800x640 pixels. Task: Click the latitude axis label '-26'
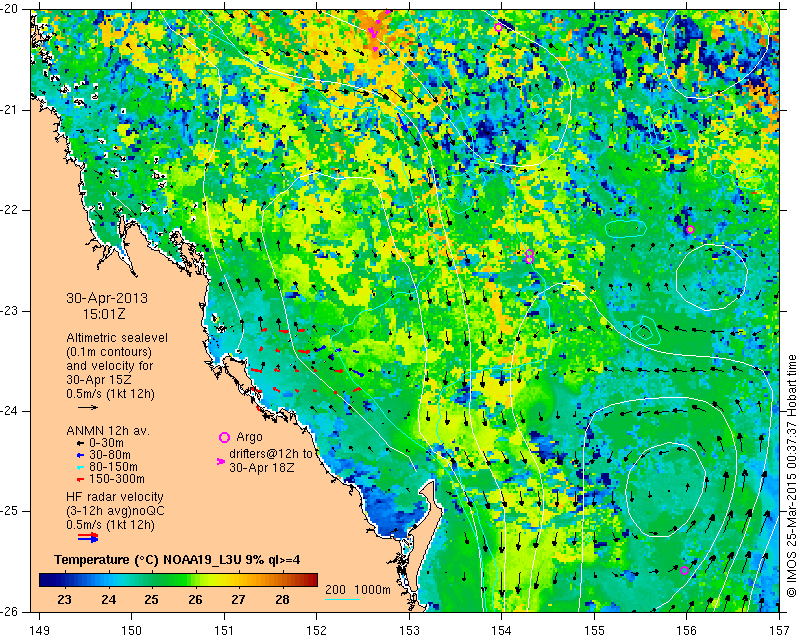pyautogui.click(x=11, y=611)
